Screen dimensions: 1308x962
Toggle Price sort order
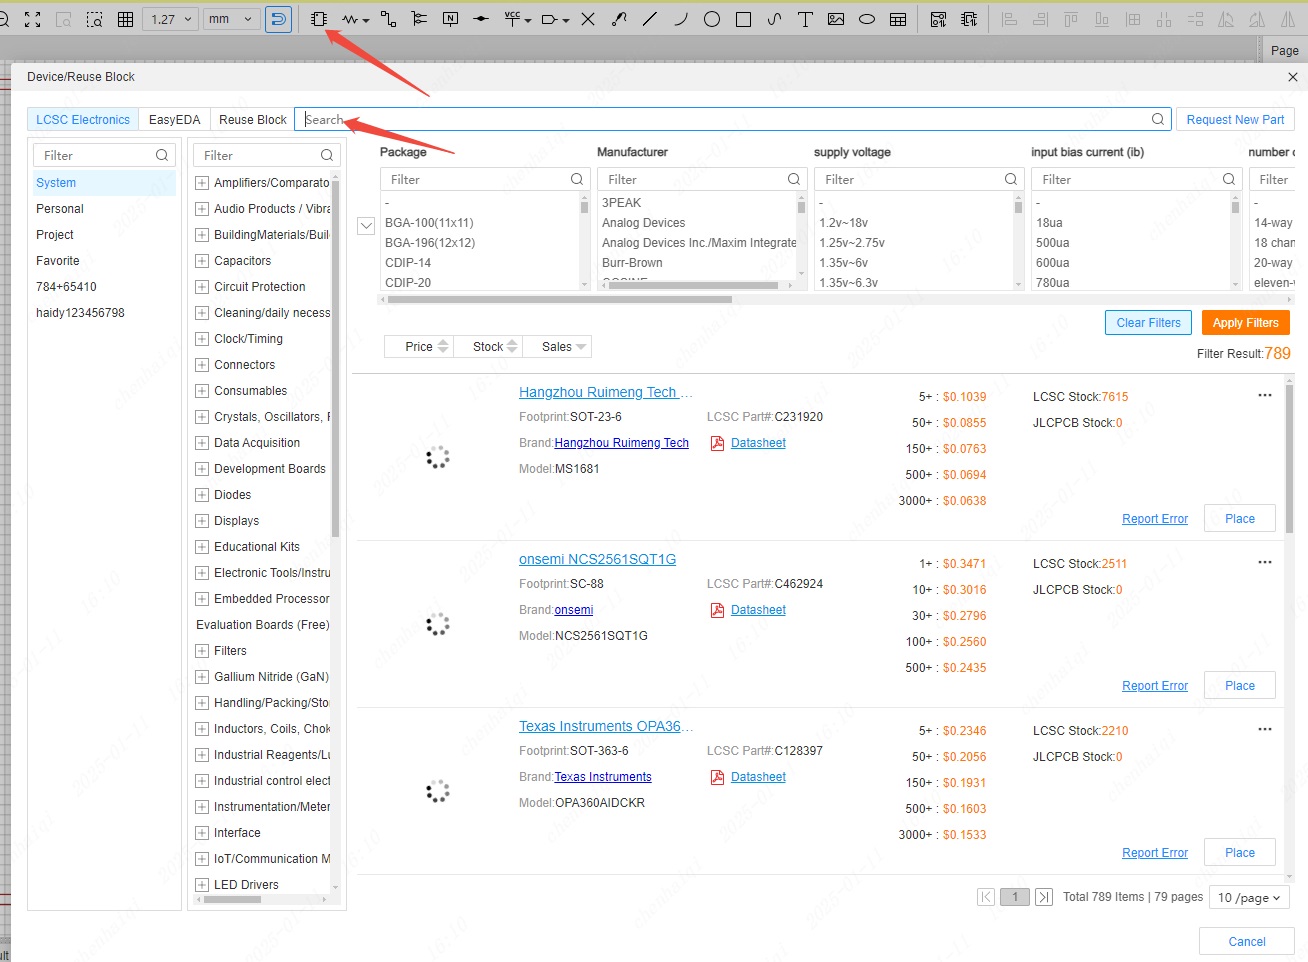(419, 346)
